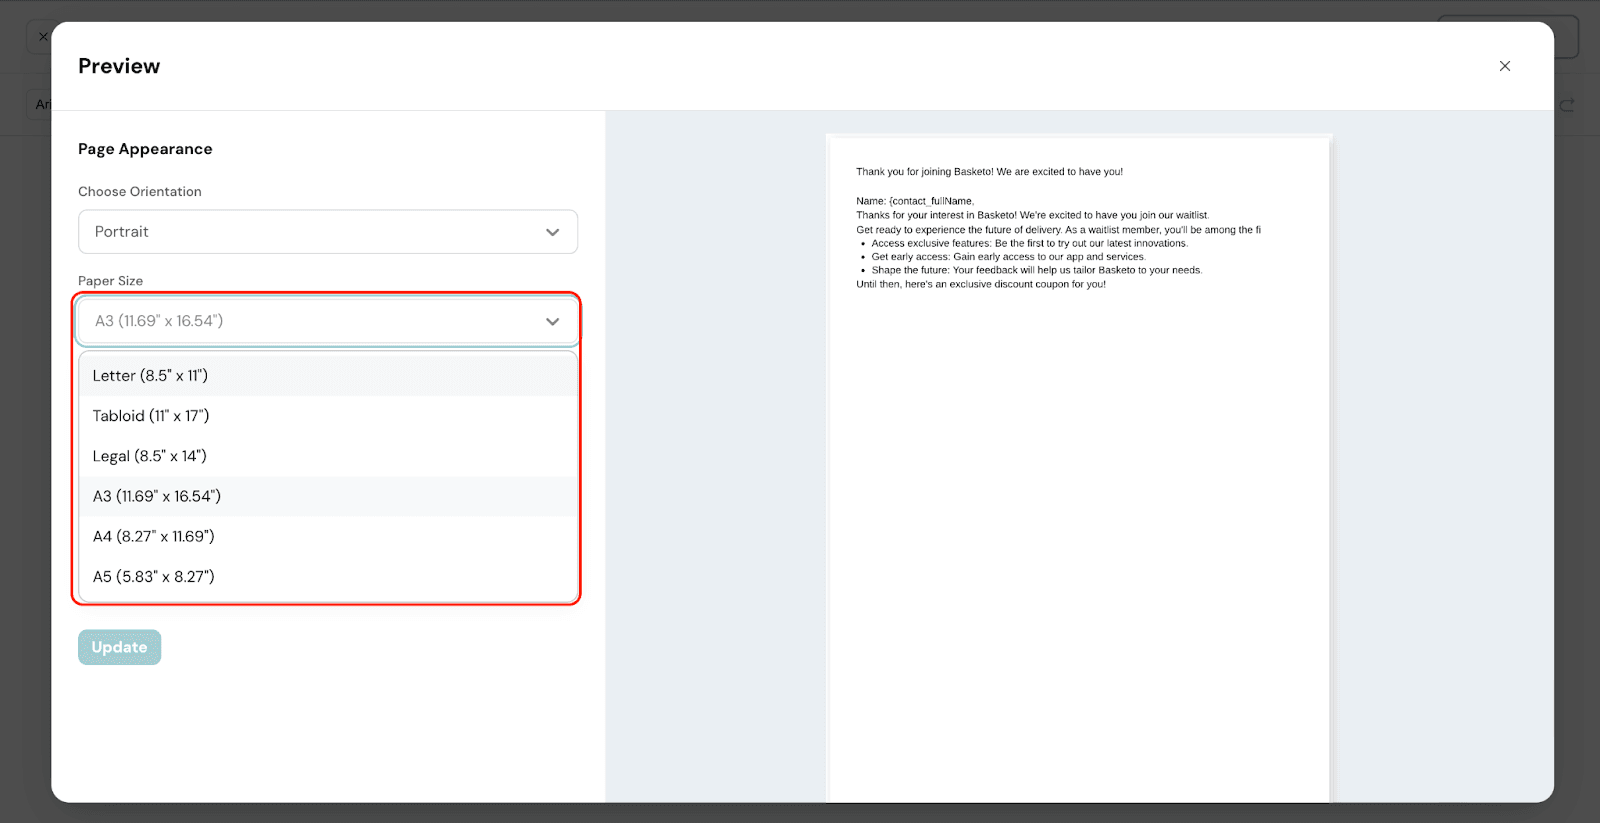
Task: Choose the A4 (8.27" x 11.69") paper size
Action: pyautogui.click(x=154, y=536)
